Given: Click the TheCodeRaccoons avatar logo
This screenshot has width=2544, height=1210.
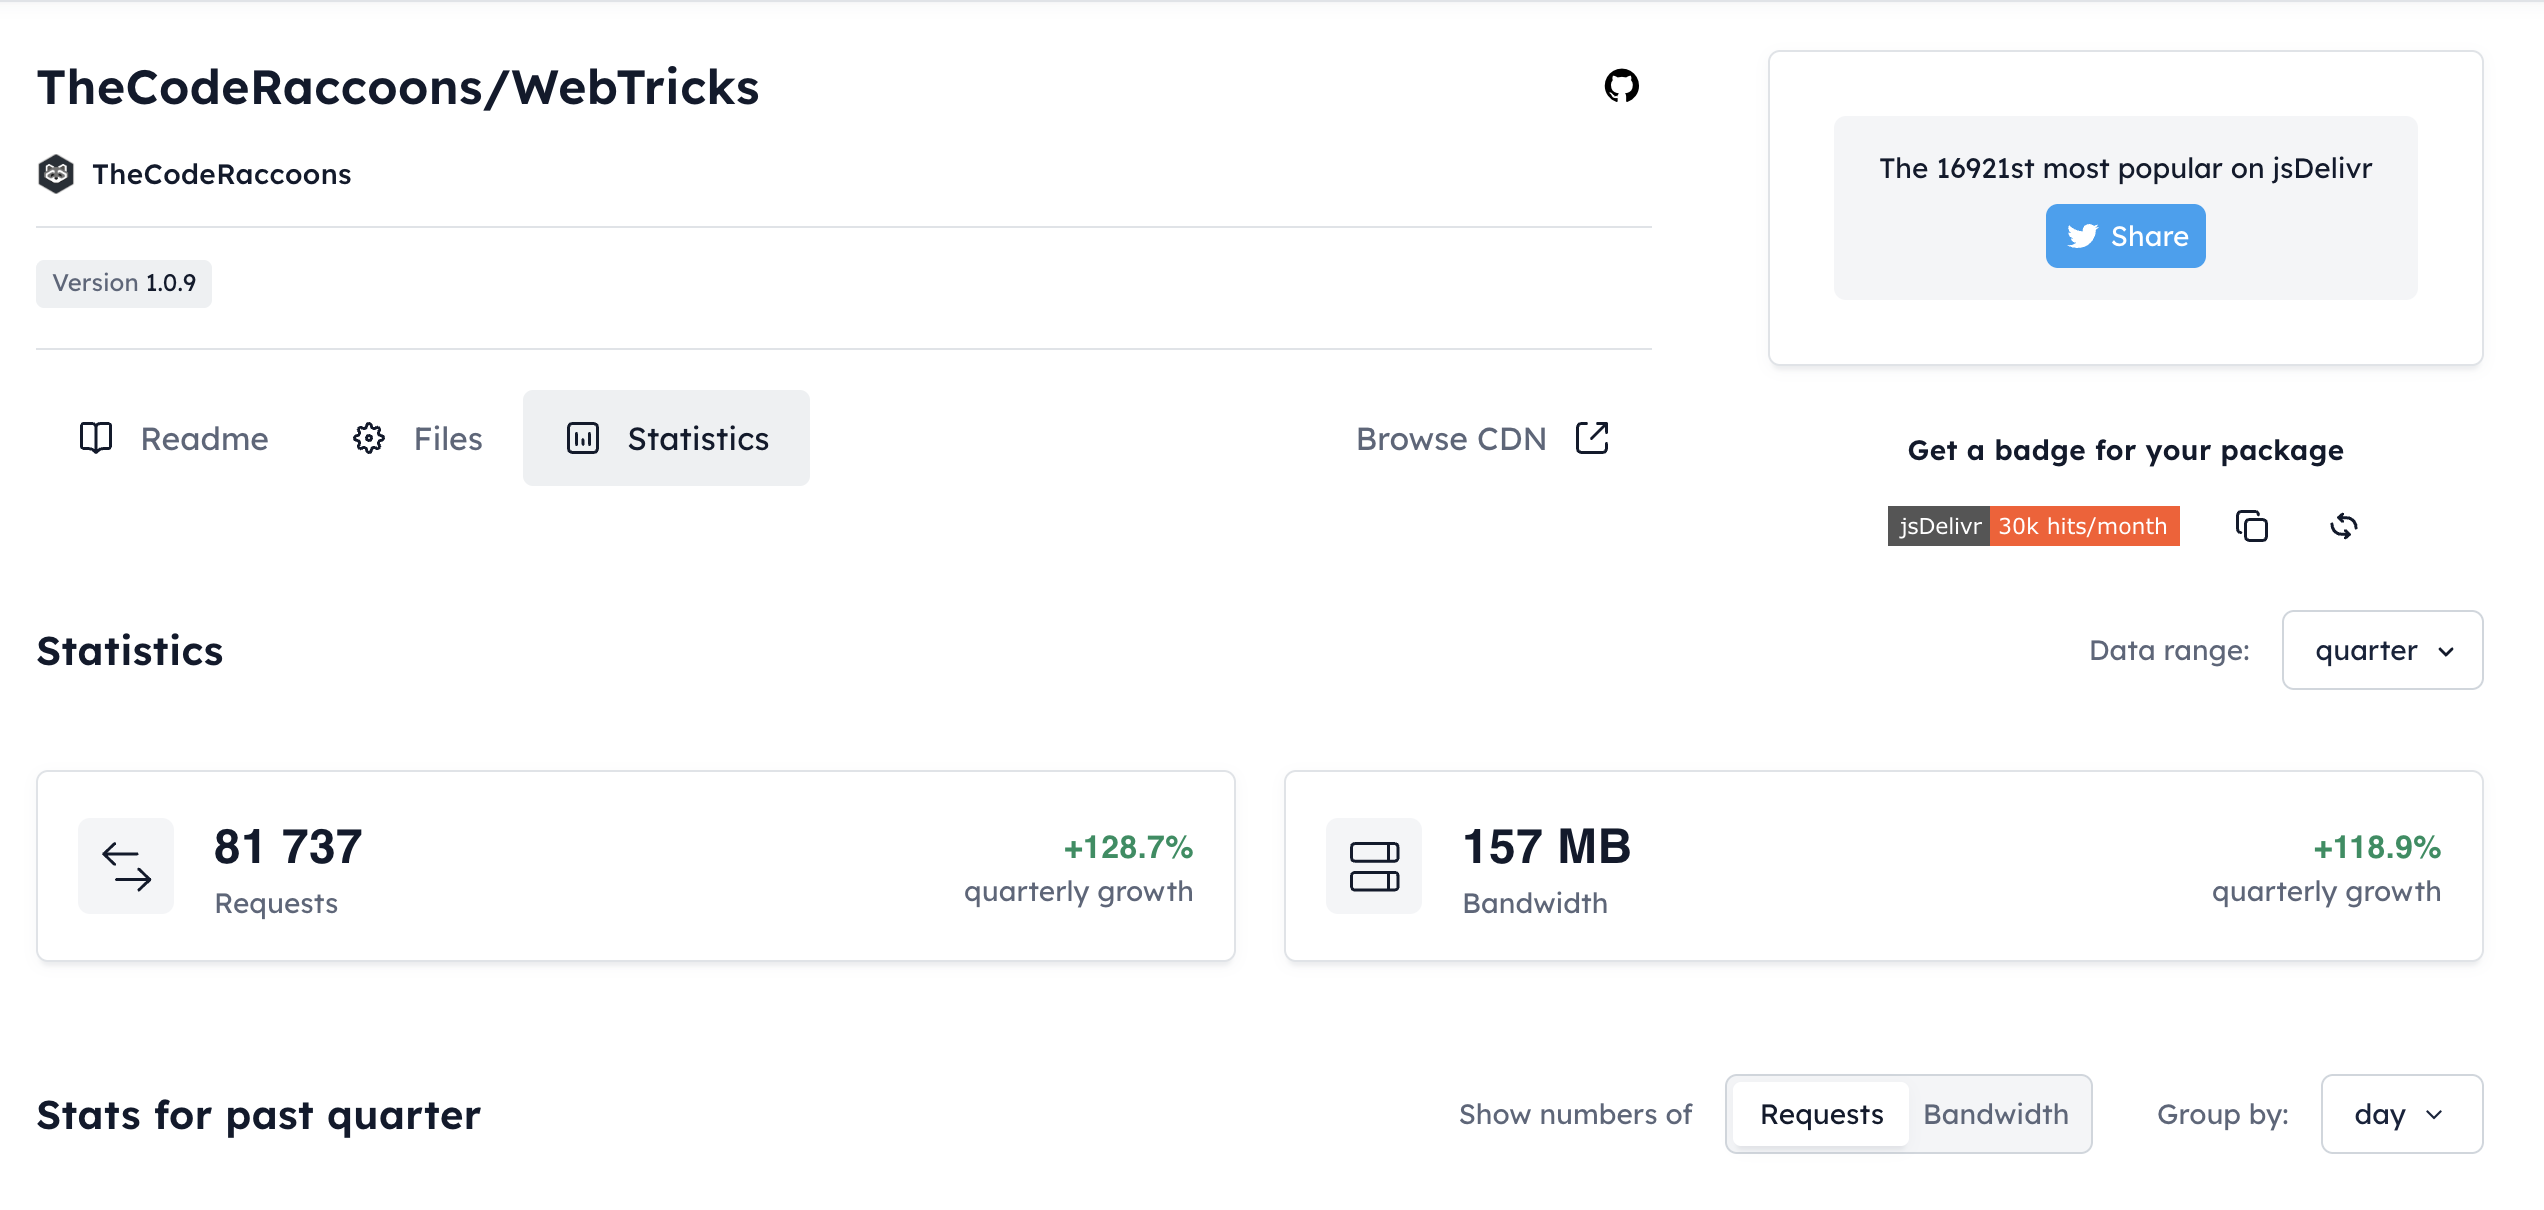Looking at the screenshot, I should coord(56,174).
